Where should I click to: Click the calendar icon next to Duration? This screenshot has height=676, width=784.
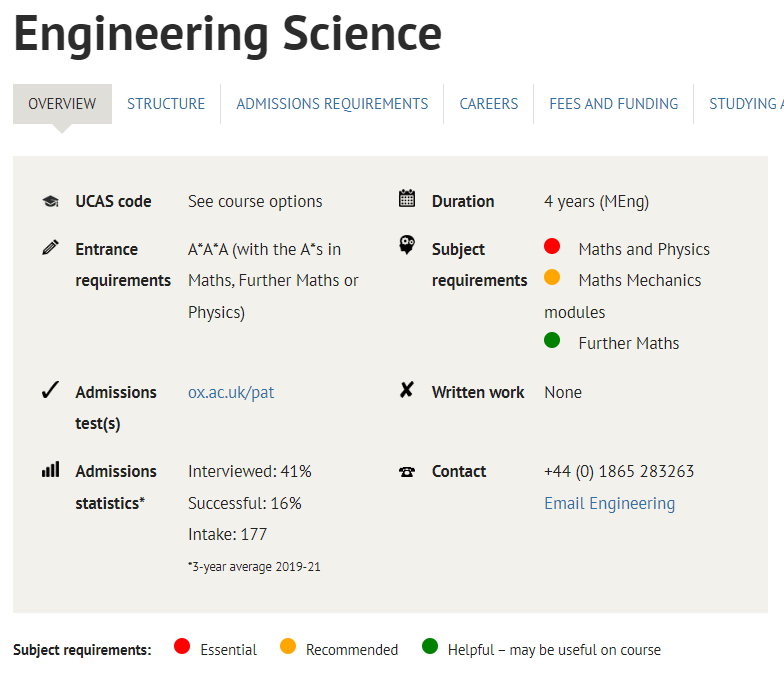pos(407,199)
